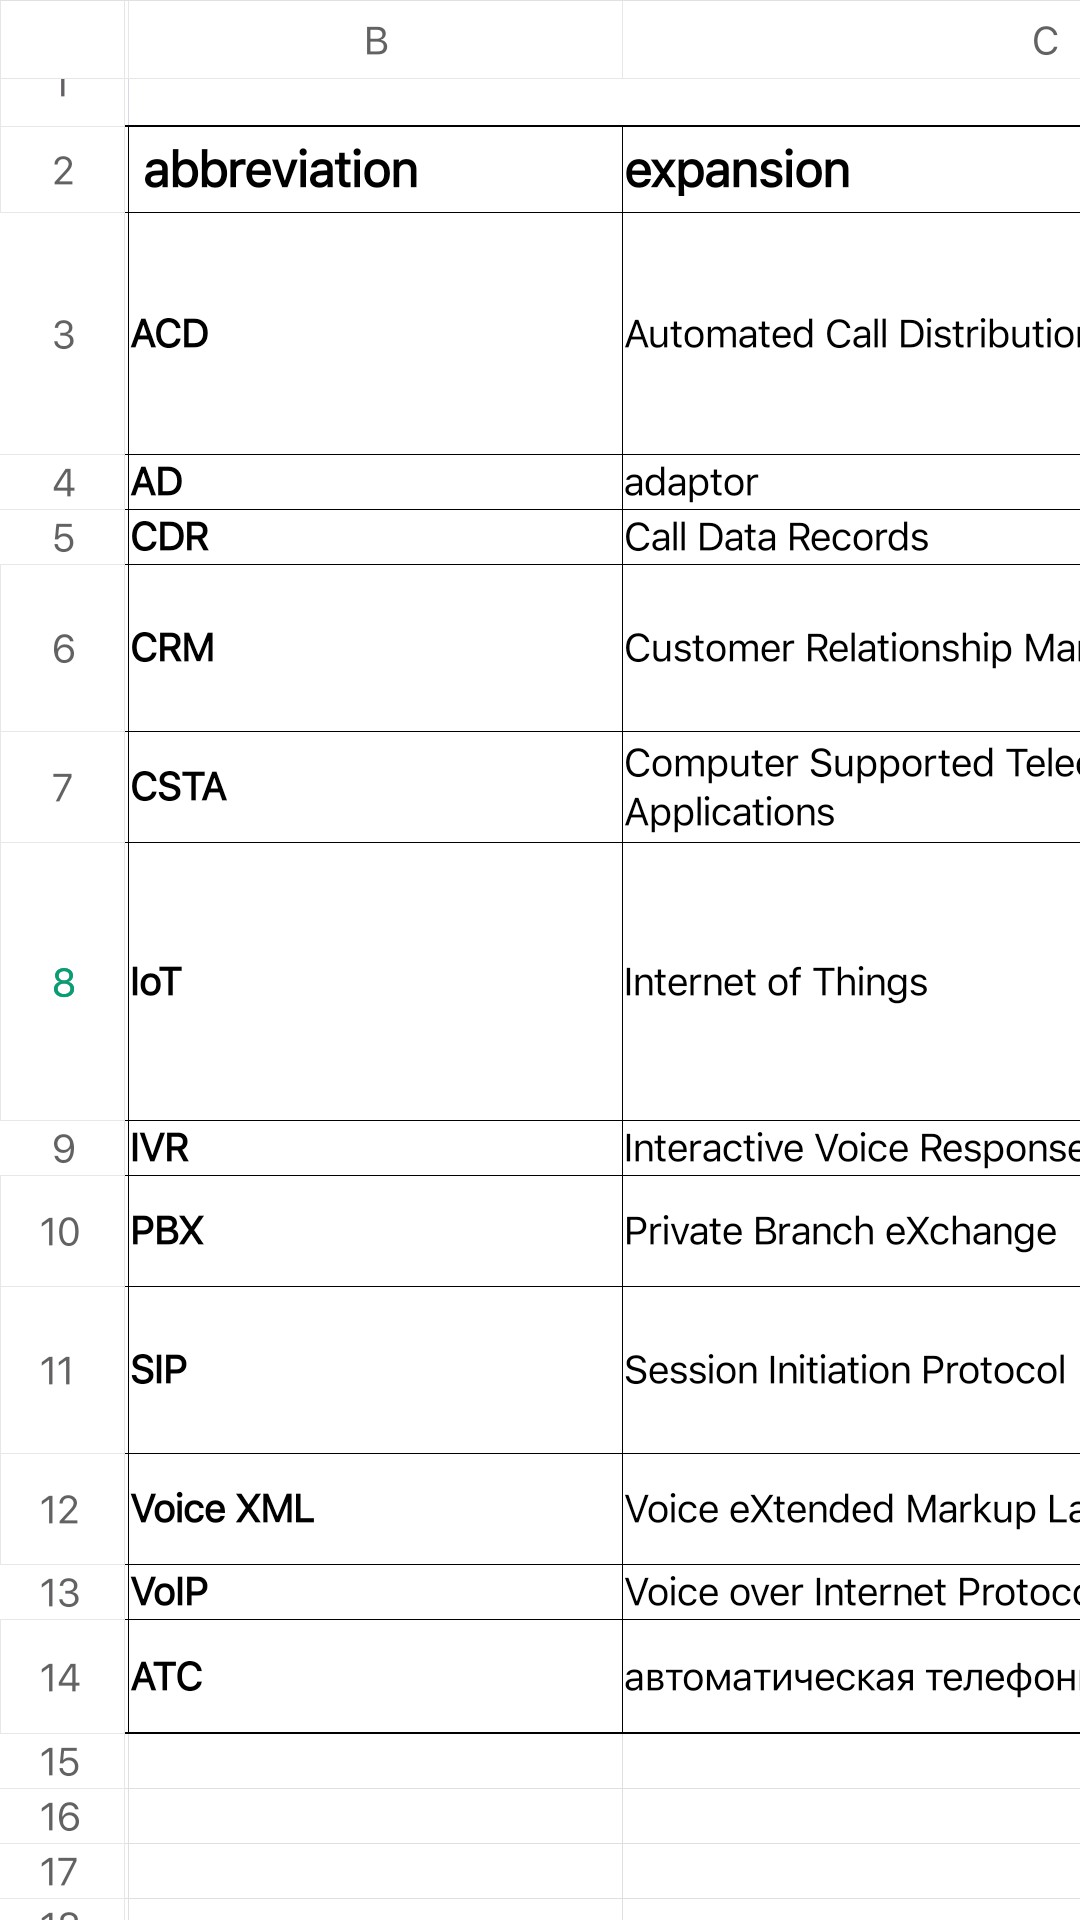This screenshot has width=1080, height=1920.
Task: Select the 'adaptor' cell
Action: pyautogui.click(x=850, y=483)
